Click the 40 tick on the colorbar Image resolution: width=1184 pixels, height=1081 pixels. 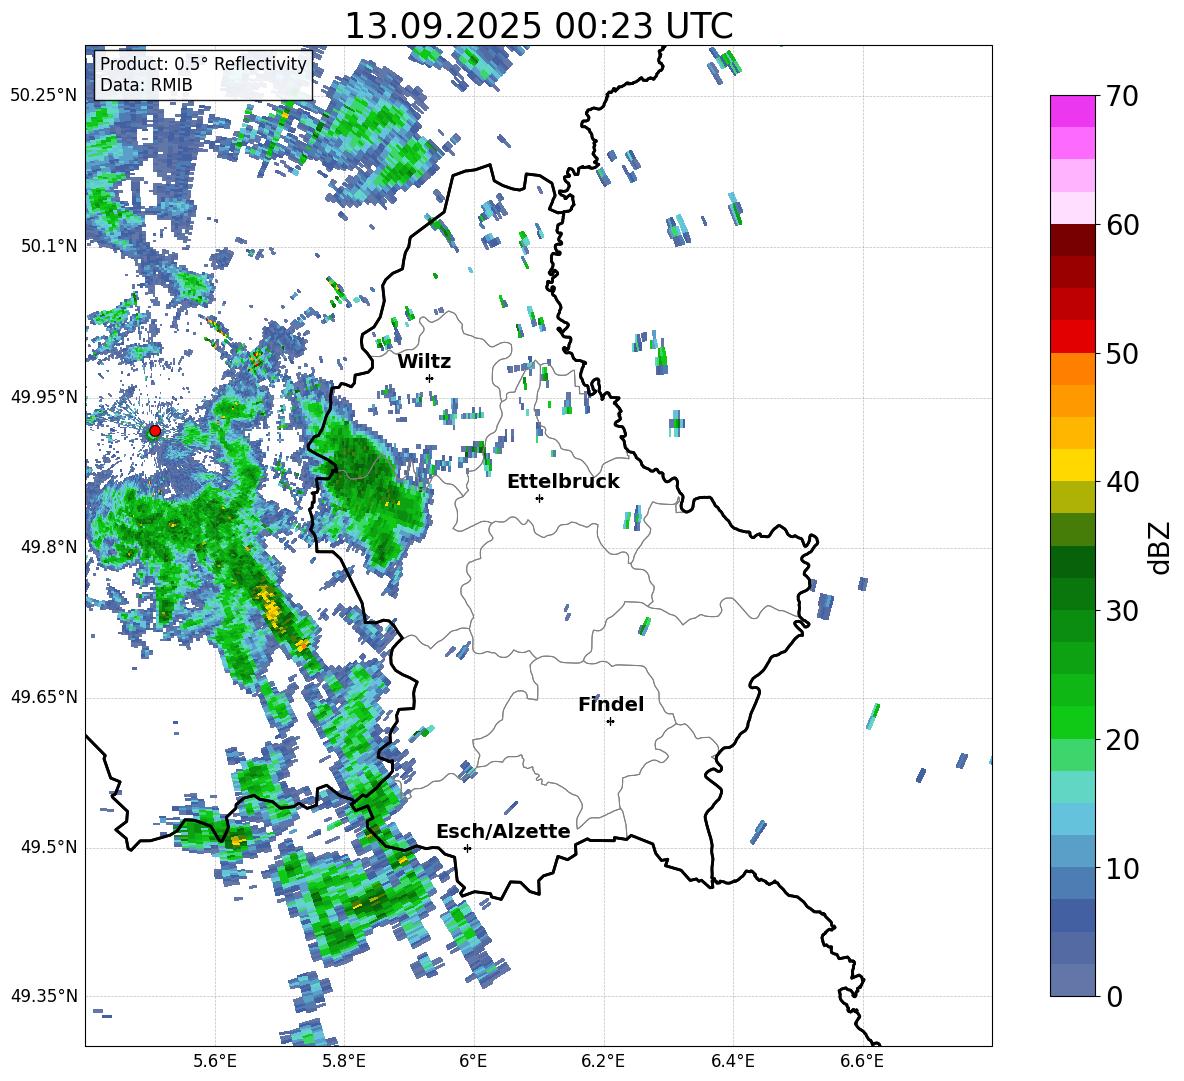click(x=1122, y=482)
